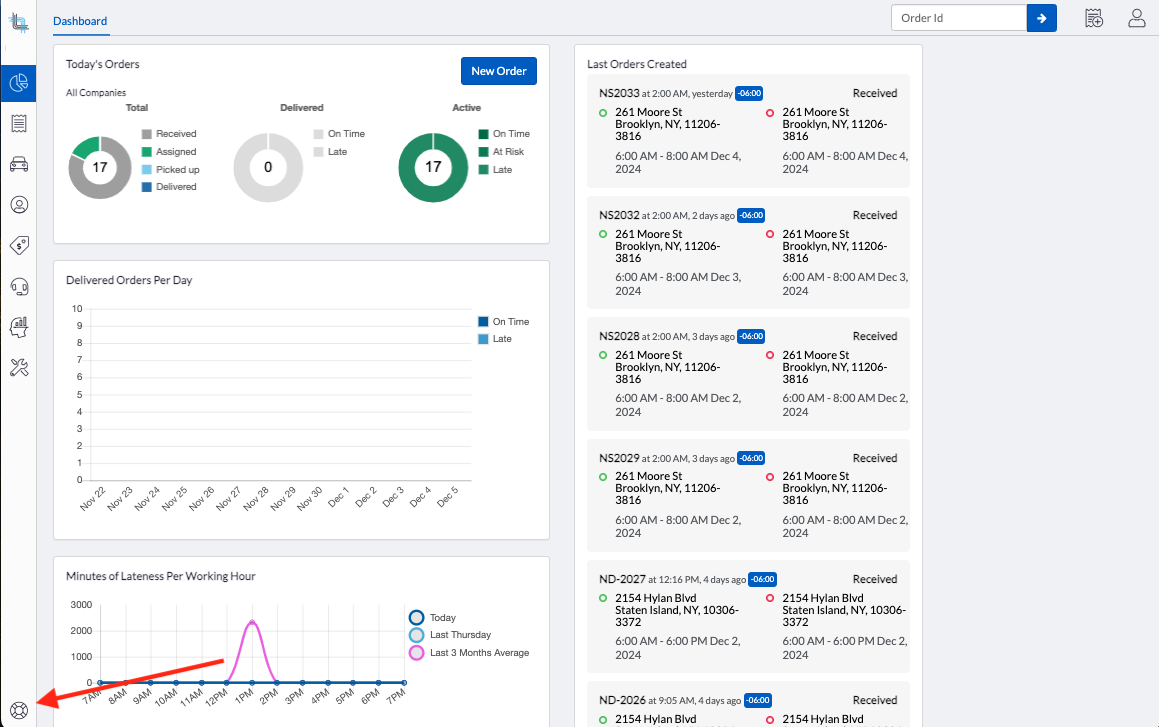Toggle Today series in lateness chart
The height and width of the screenshot is (727, 1159).
coord(432,618)
